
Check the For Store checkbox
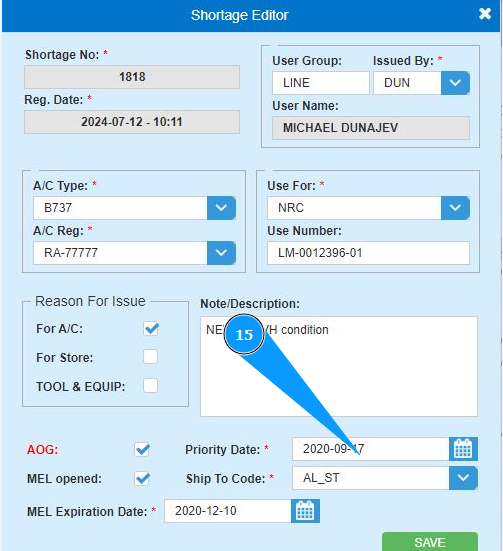pyautogui.click(x=150, y=357)
